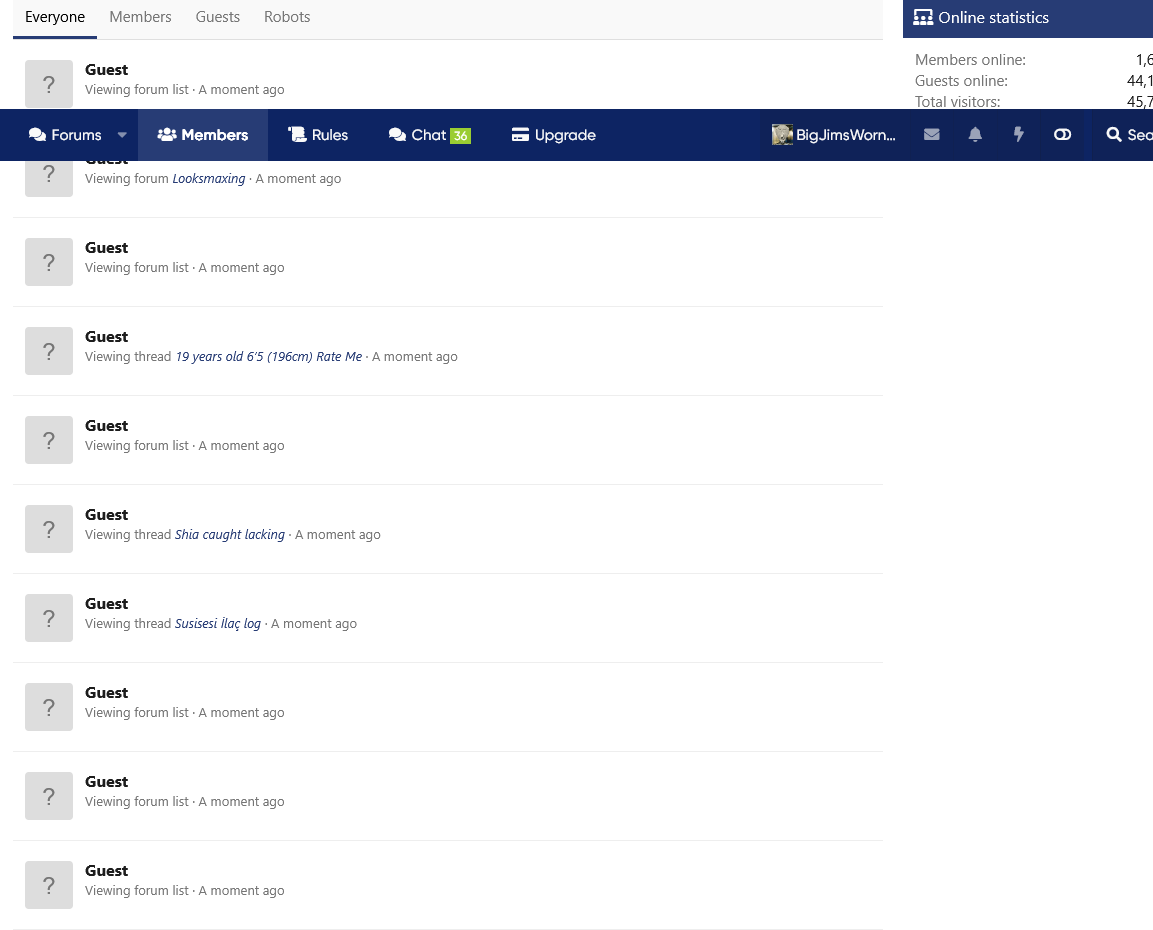Open the Looksmaxing forum link
This screenshot has height=930, width=1153.
tap(209, 179)
